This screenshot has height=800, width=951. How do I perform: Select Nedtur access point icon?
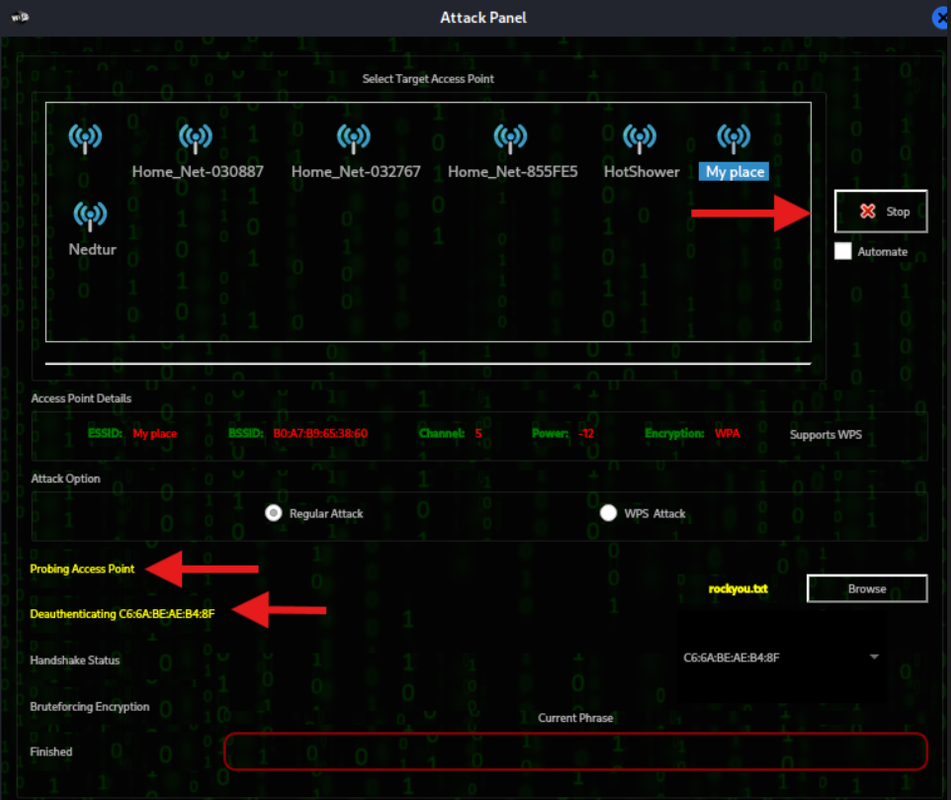pyautogui.click(x=90, y=217)
